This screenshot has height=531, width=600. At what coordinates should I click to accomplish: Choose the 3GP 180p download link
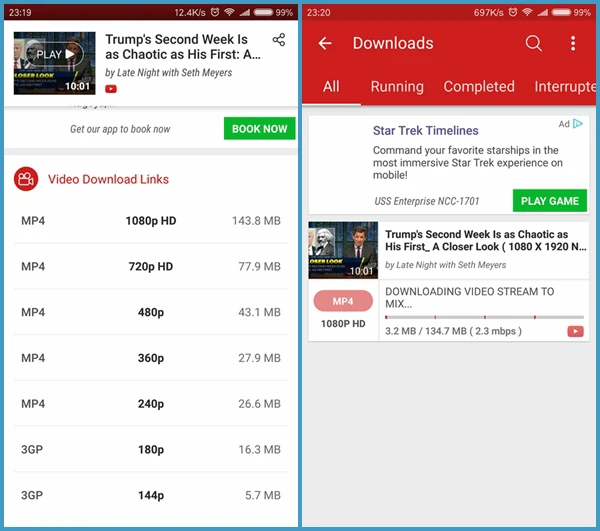(151, 450)
